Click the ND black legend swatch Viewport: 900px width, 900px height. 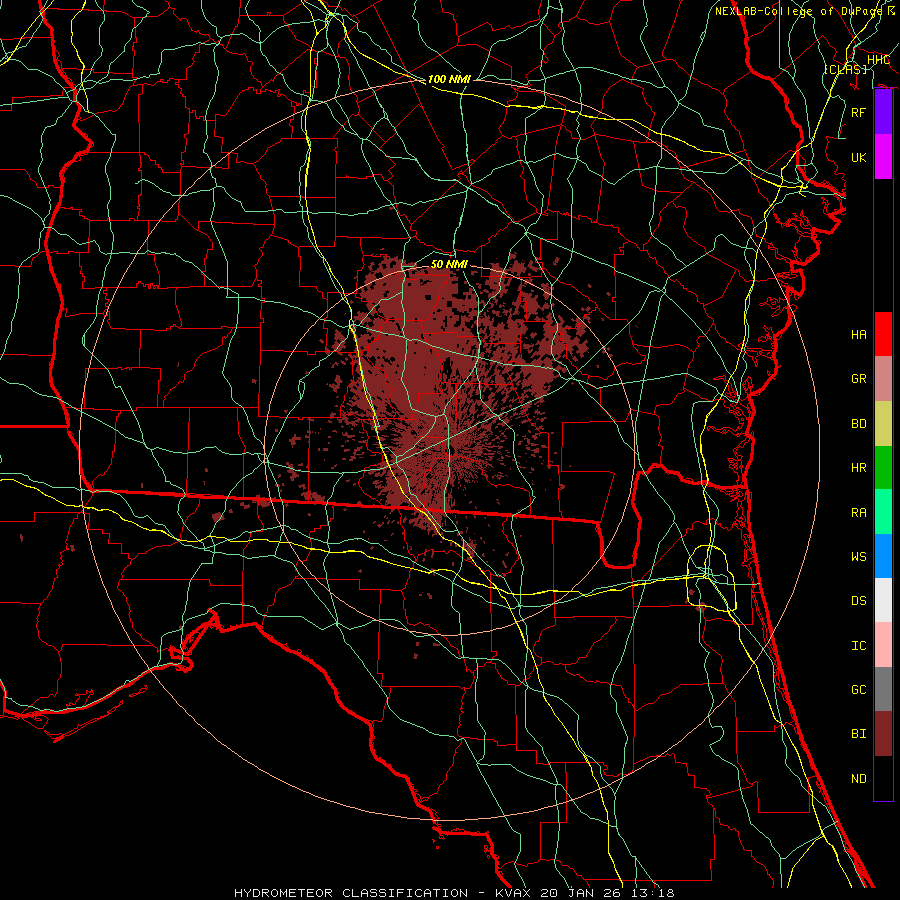[883, 778]
